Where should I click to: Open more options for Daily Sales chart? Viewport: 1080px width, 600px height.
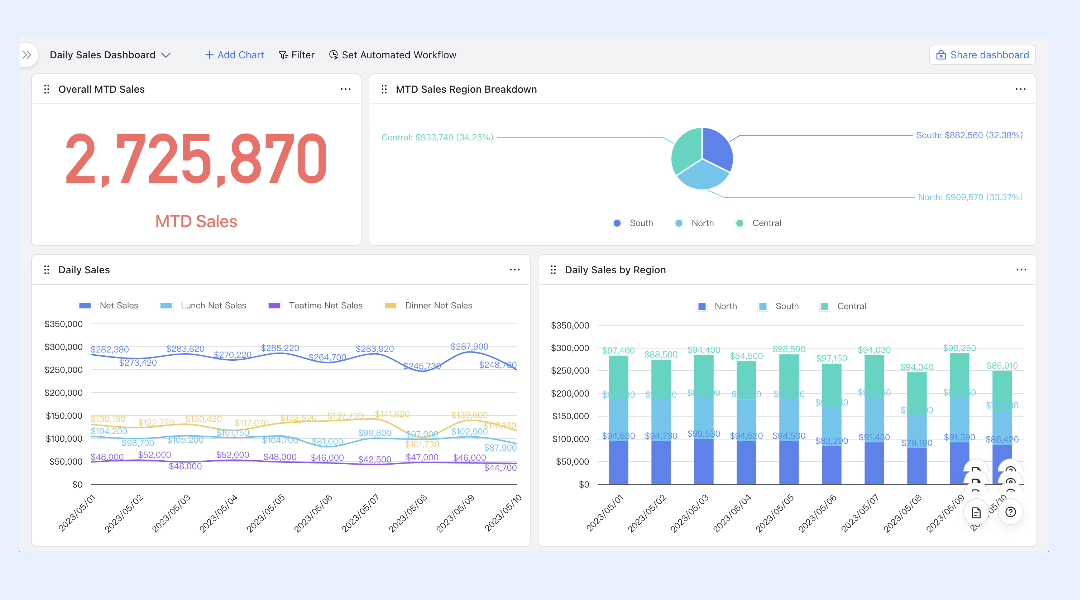point(515,269)
